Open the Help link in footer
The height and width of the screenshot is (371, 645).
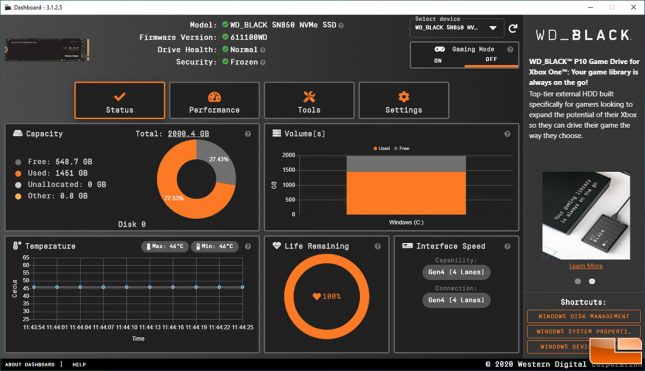pyautogui.click(x=79, y=365)
